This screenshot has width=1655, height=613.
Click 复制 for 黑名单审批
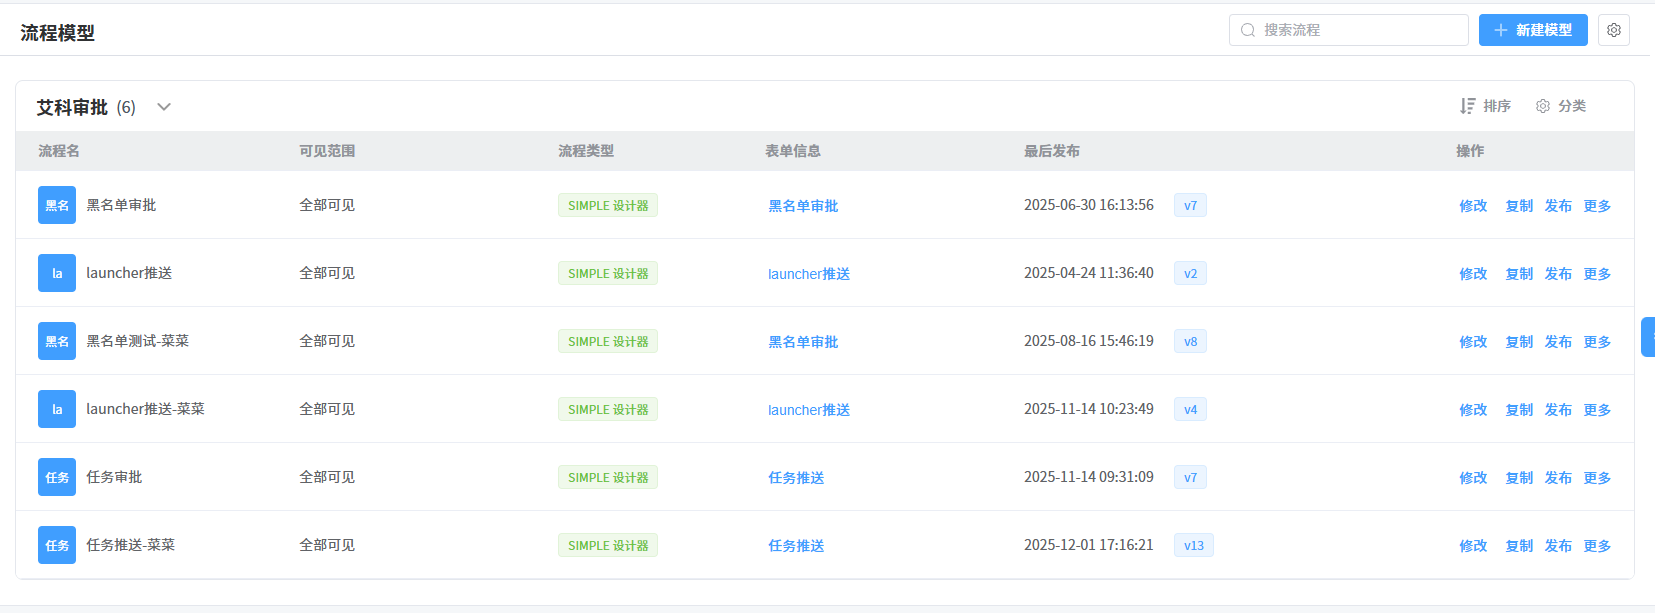click(x=1519, y=206)
